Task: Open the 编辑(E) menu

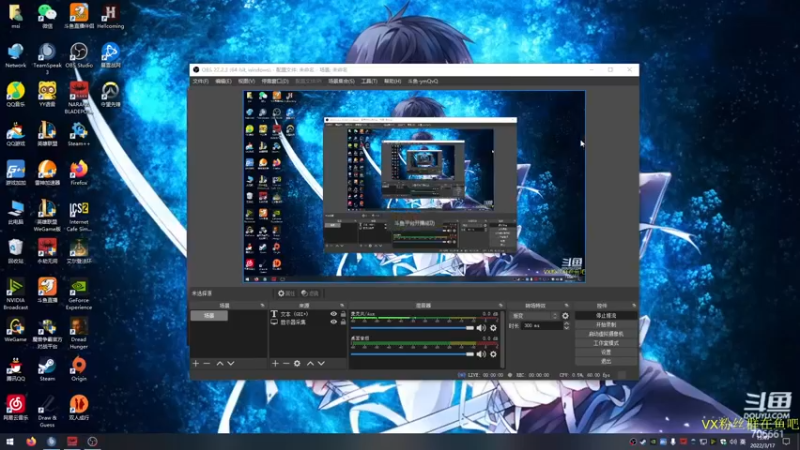Action: [x=223, y=81]
